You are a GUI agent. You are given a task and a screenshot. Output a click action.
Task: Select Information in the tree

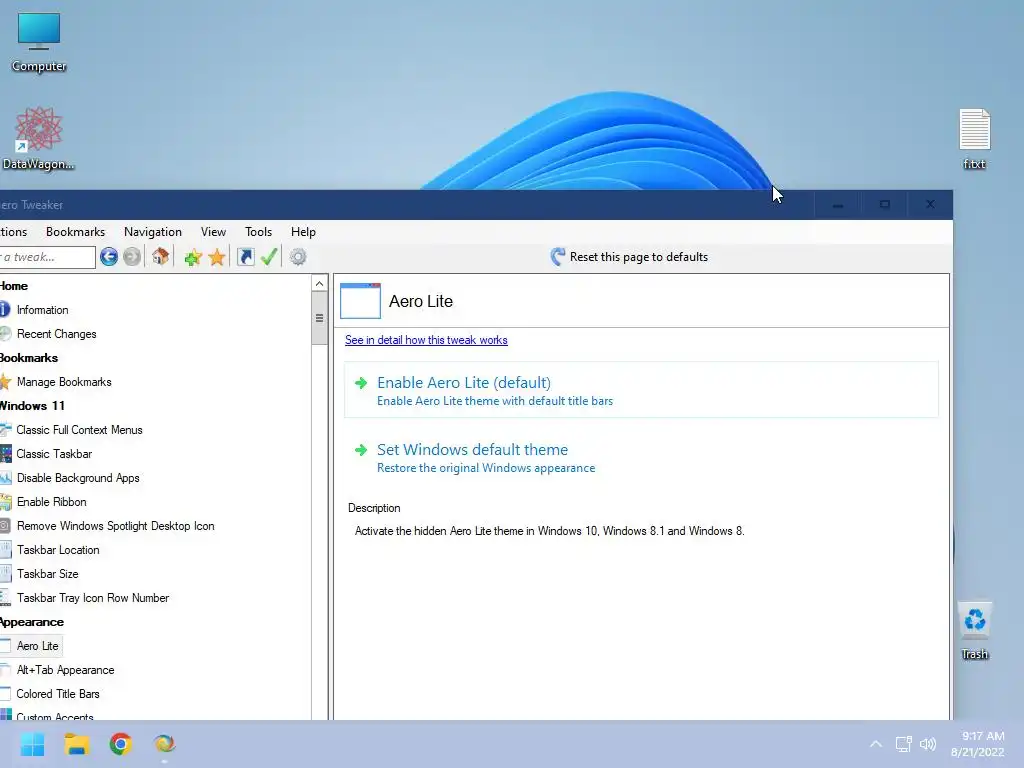click(42, 310)
